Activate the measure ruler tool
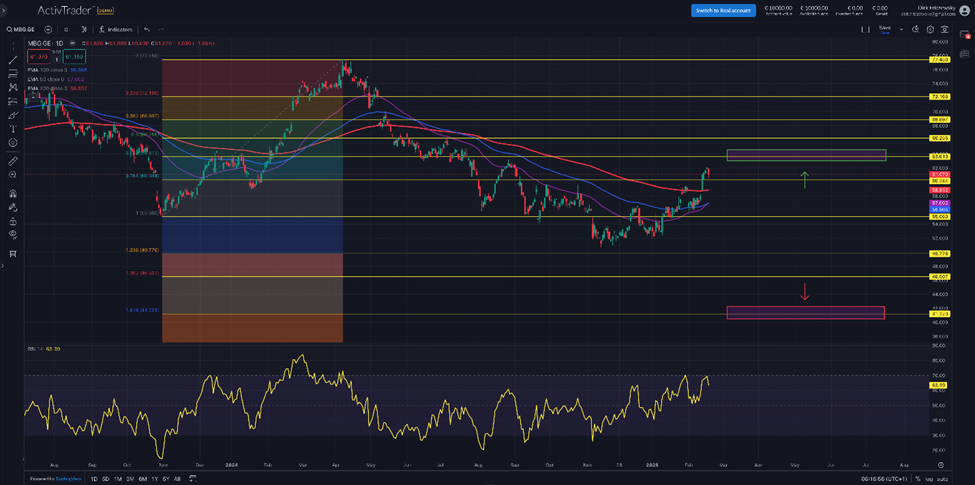This screenshot has height=485, width=975. click(12, 161)
